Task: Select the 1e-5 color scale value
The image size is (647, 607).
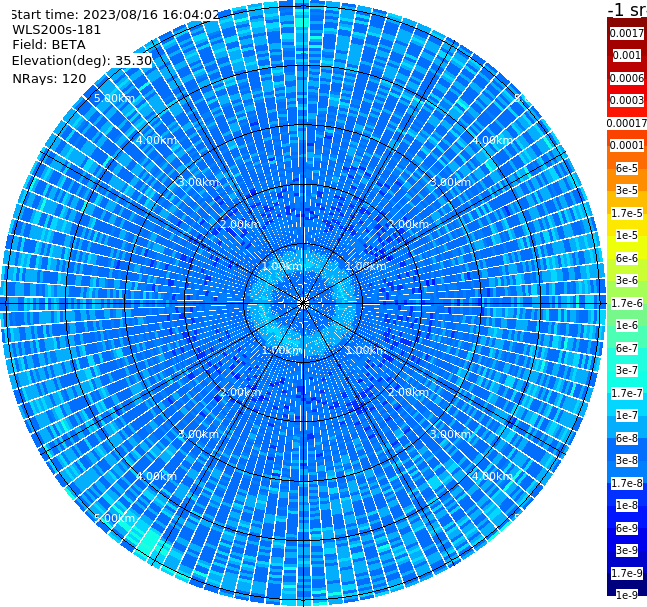Action: click(x=627, y=235)
